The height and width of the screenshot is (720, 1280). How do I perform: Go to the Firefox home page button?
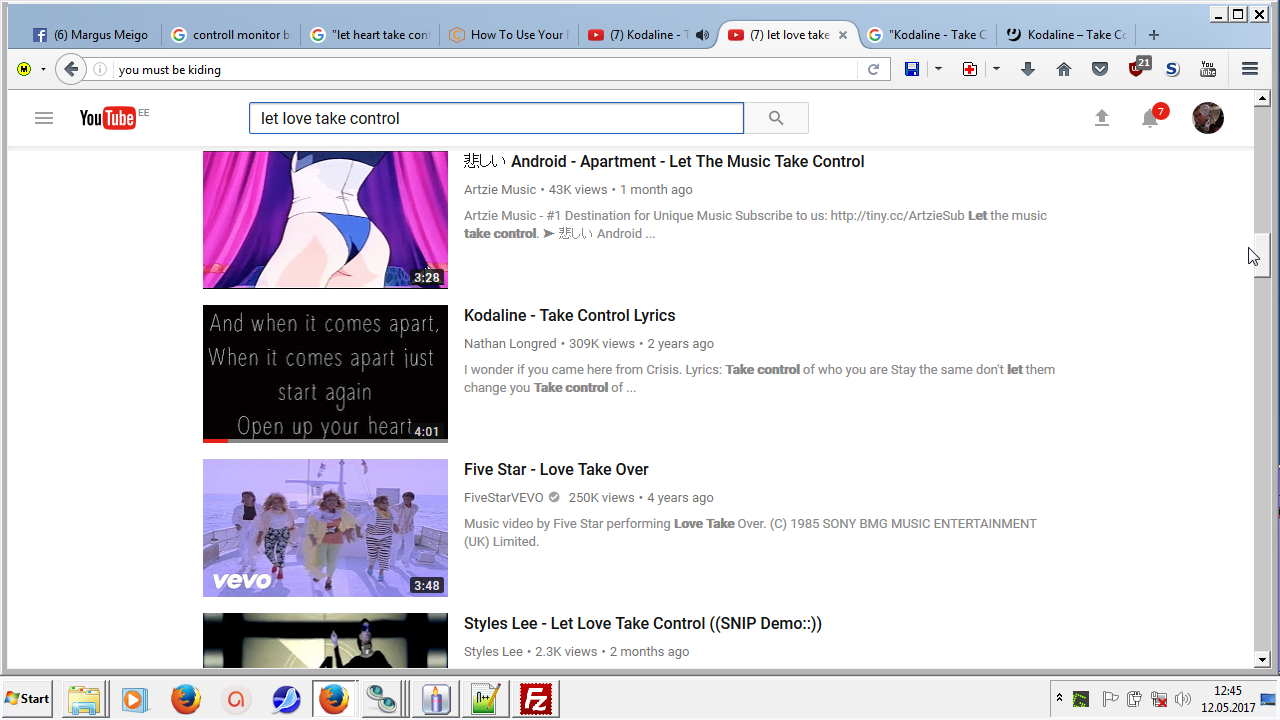point(1064,69)
